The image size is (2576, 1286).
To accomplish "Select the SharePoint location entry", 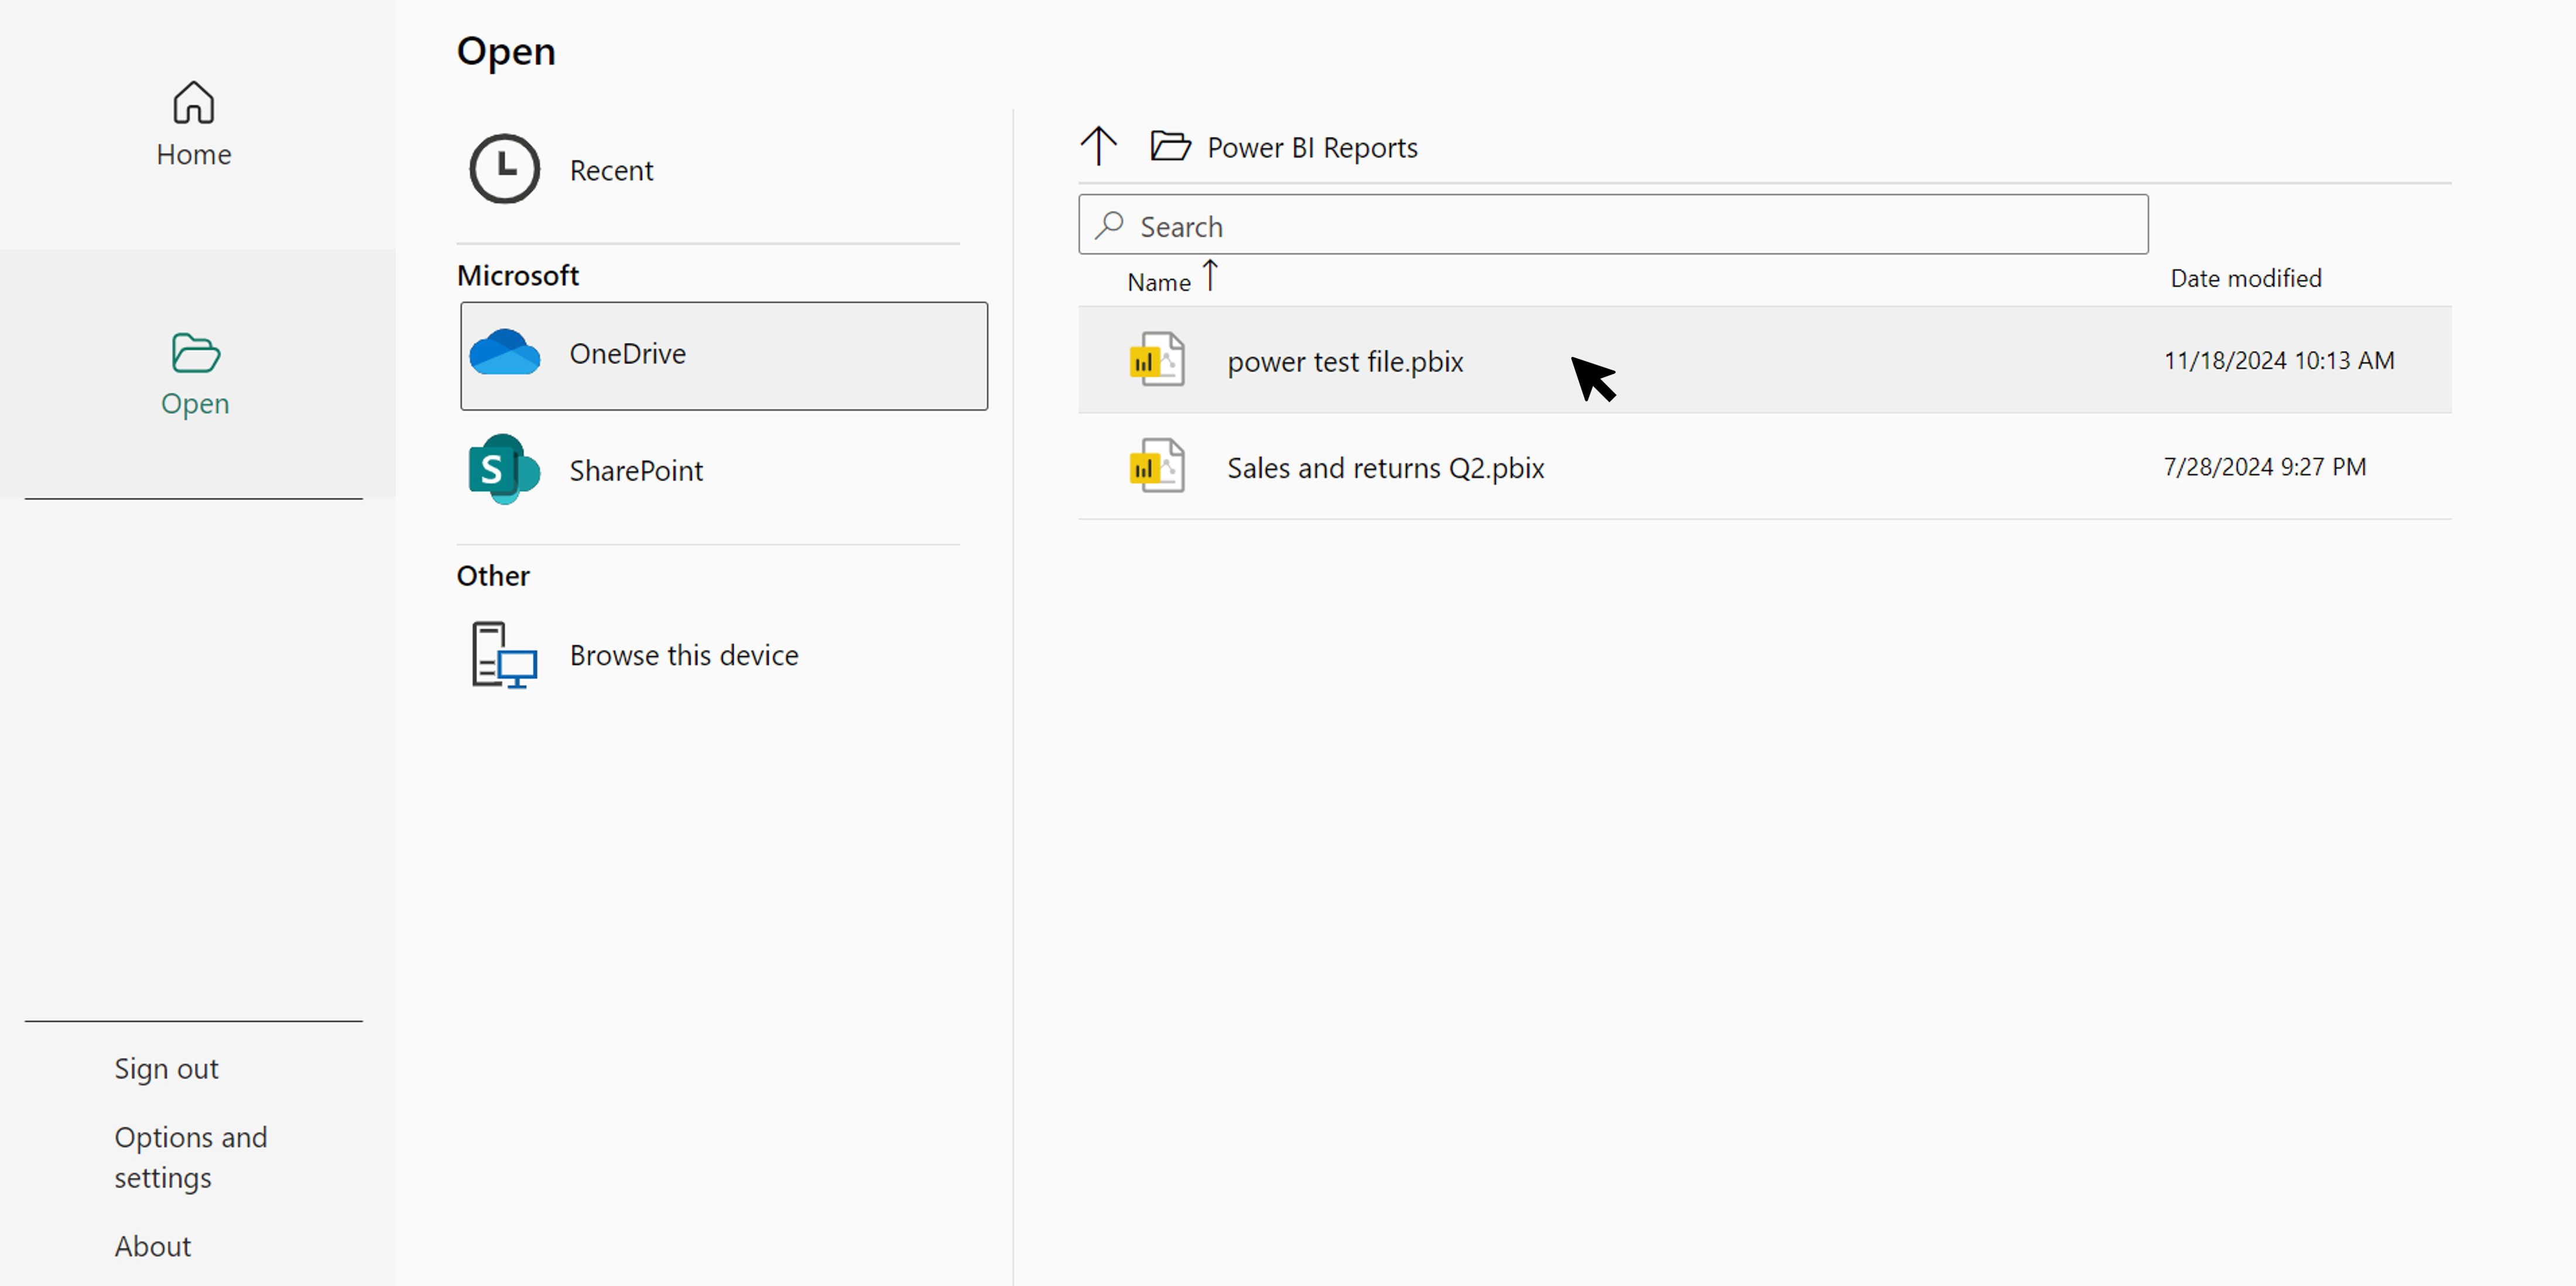I will pyautogui.click(x=636, y=470).
